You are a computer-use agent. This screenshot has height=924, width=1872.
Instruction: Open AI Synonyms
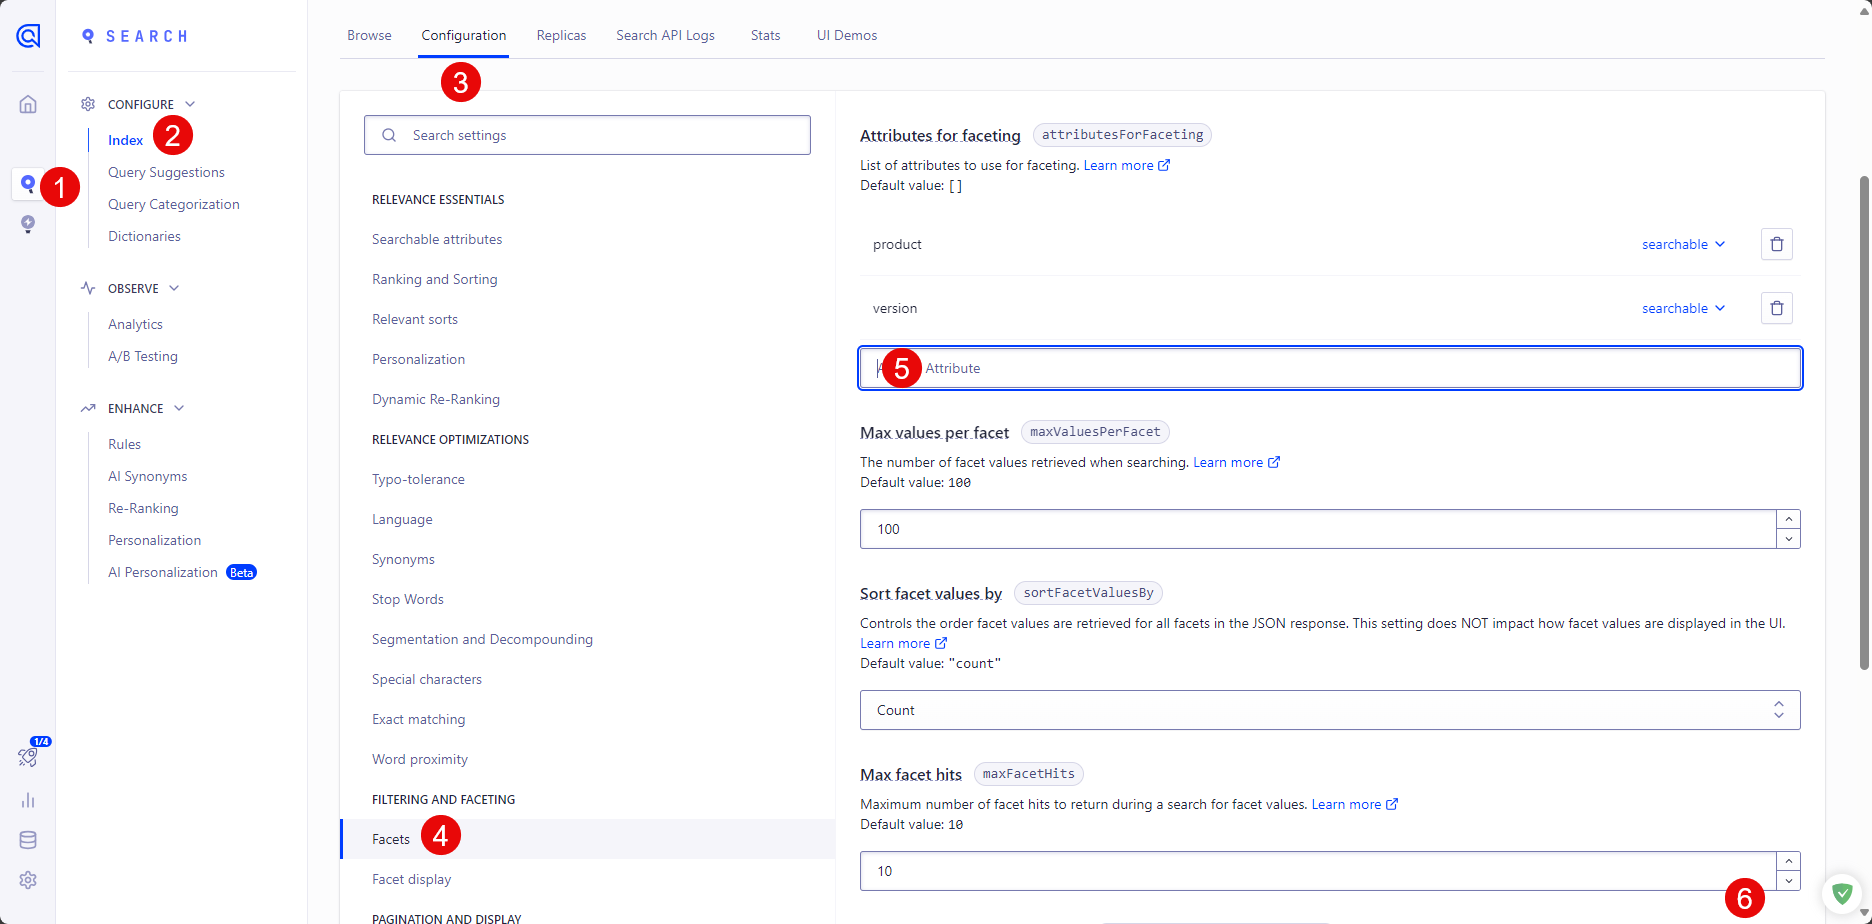(147, 476)
